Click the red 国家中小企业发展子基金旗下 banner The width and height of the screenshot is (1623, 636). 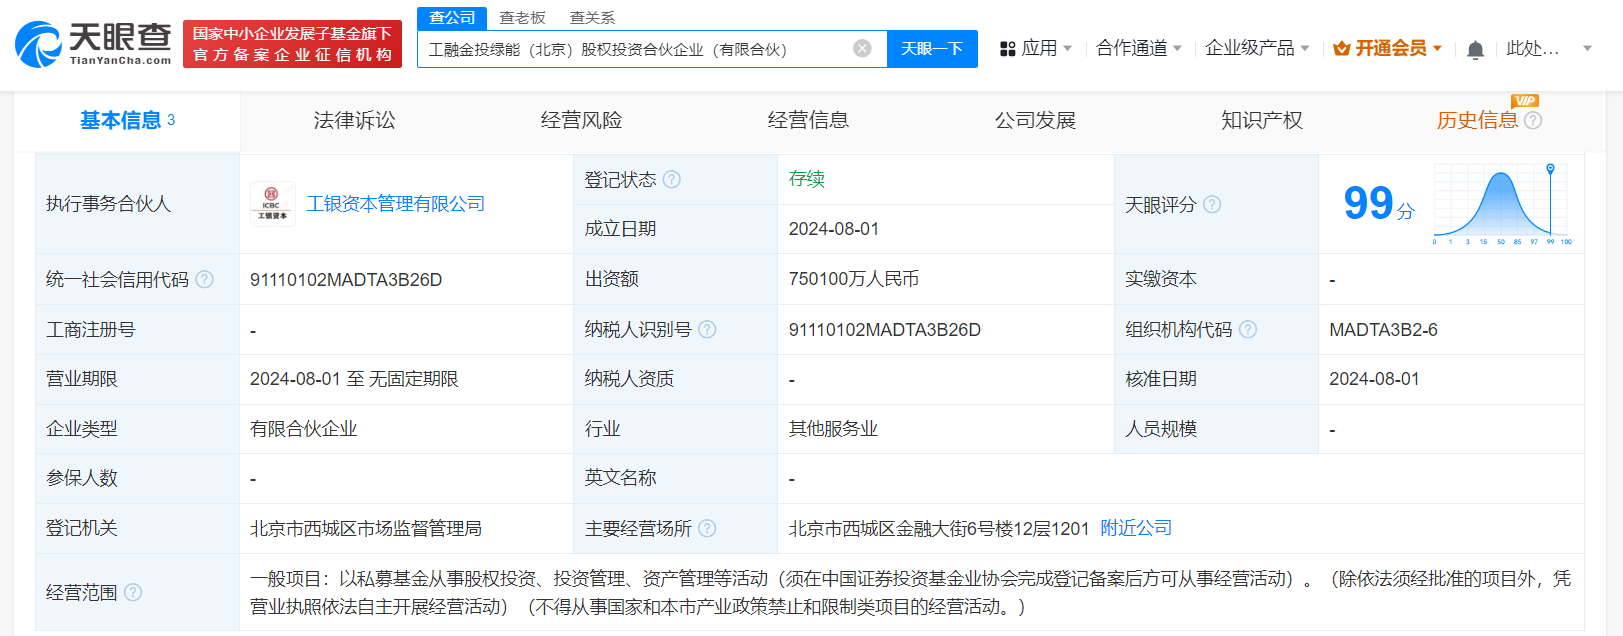tap(292, 44)
